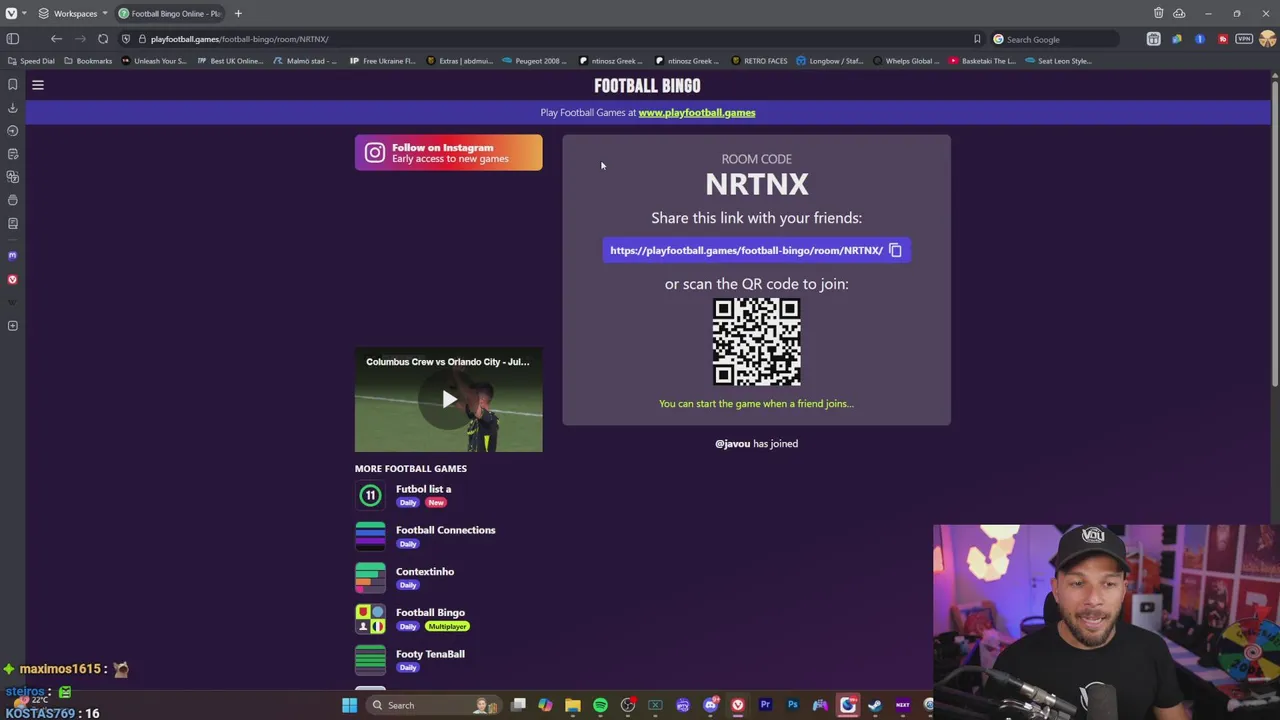
Task: Open Contextinho game icon
Action: click(x=370, y=578)
